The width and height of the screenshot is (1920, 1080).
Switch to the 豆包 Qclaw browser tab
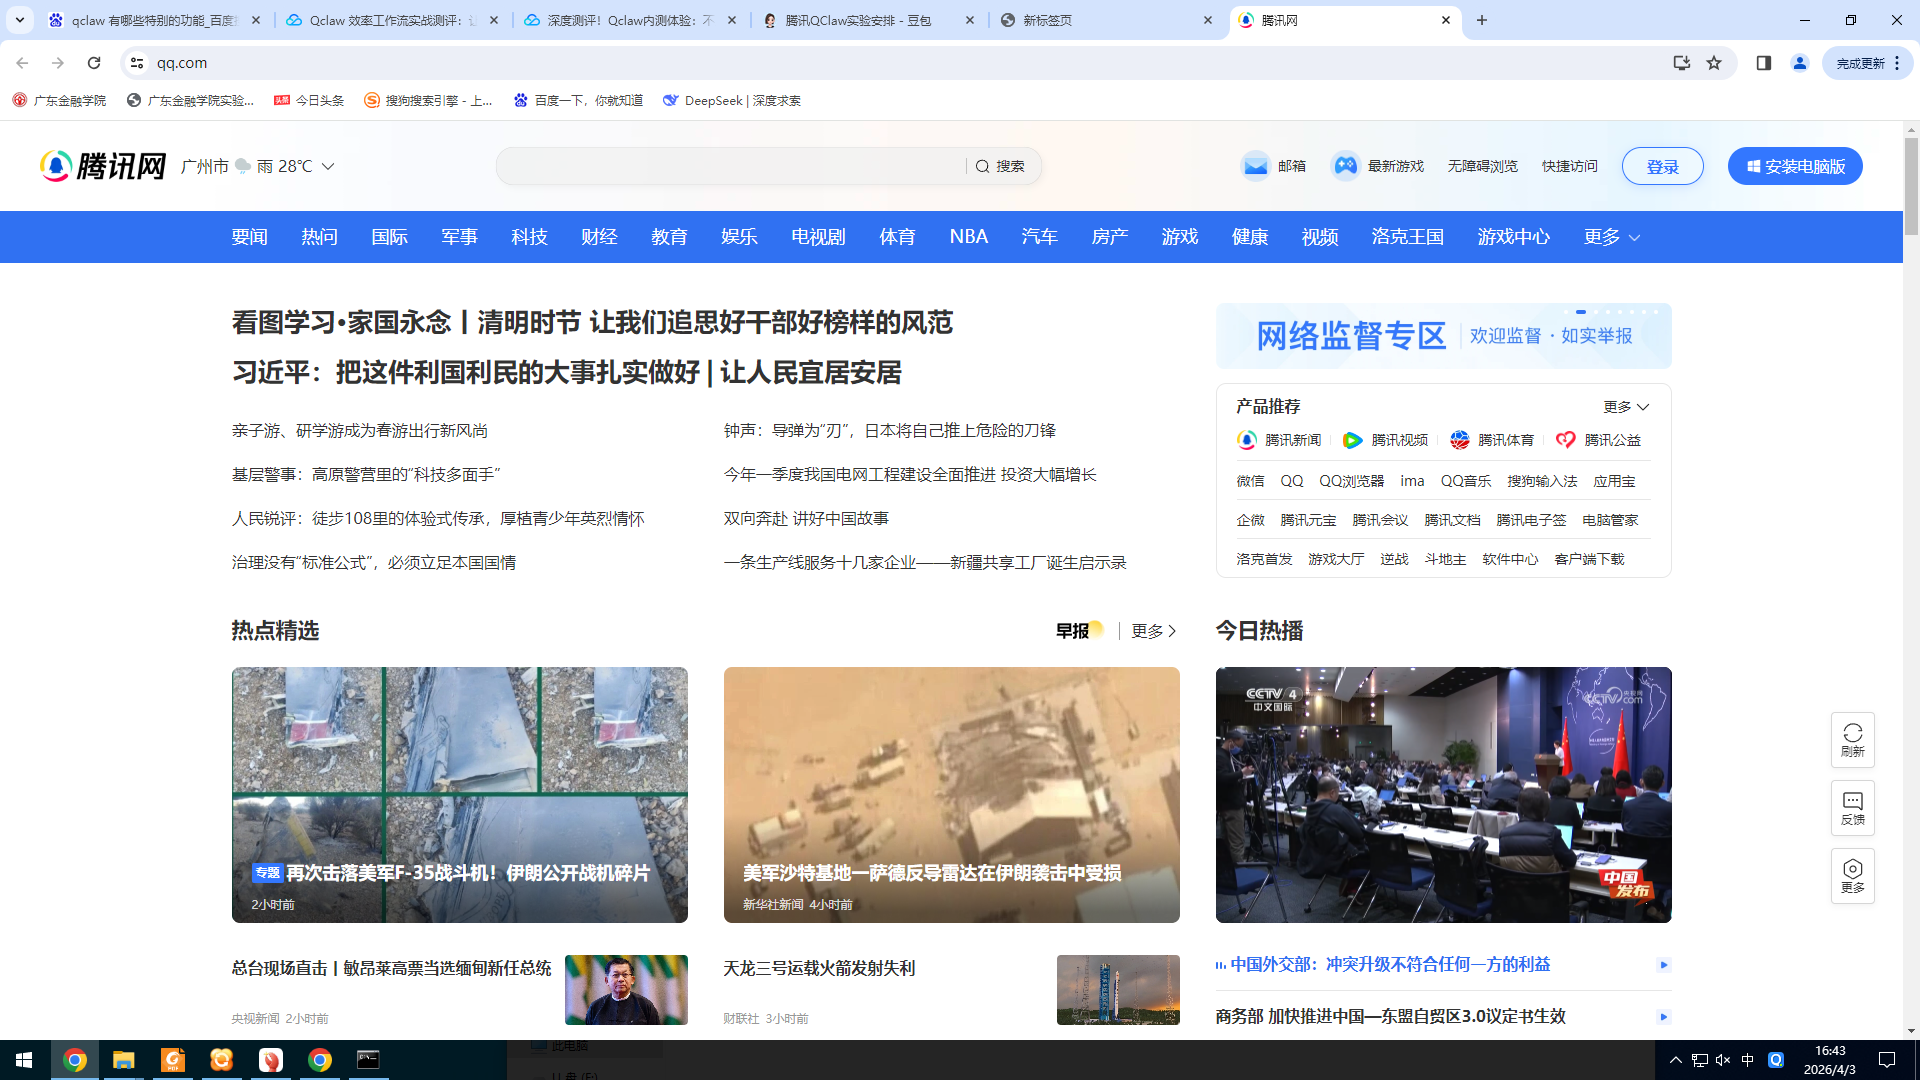858,20
